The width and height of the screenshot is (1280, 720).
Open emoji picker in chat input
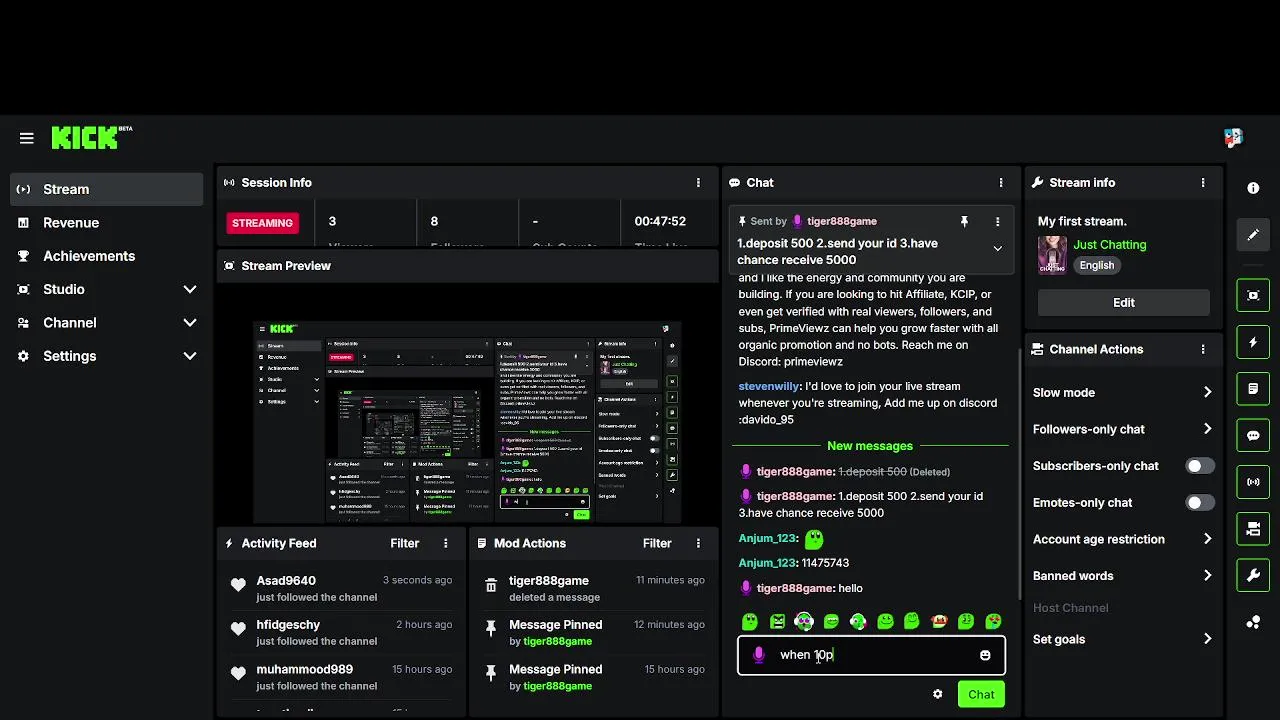(x=985, y=655)
